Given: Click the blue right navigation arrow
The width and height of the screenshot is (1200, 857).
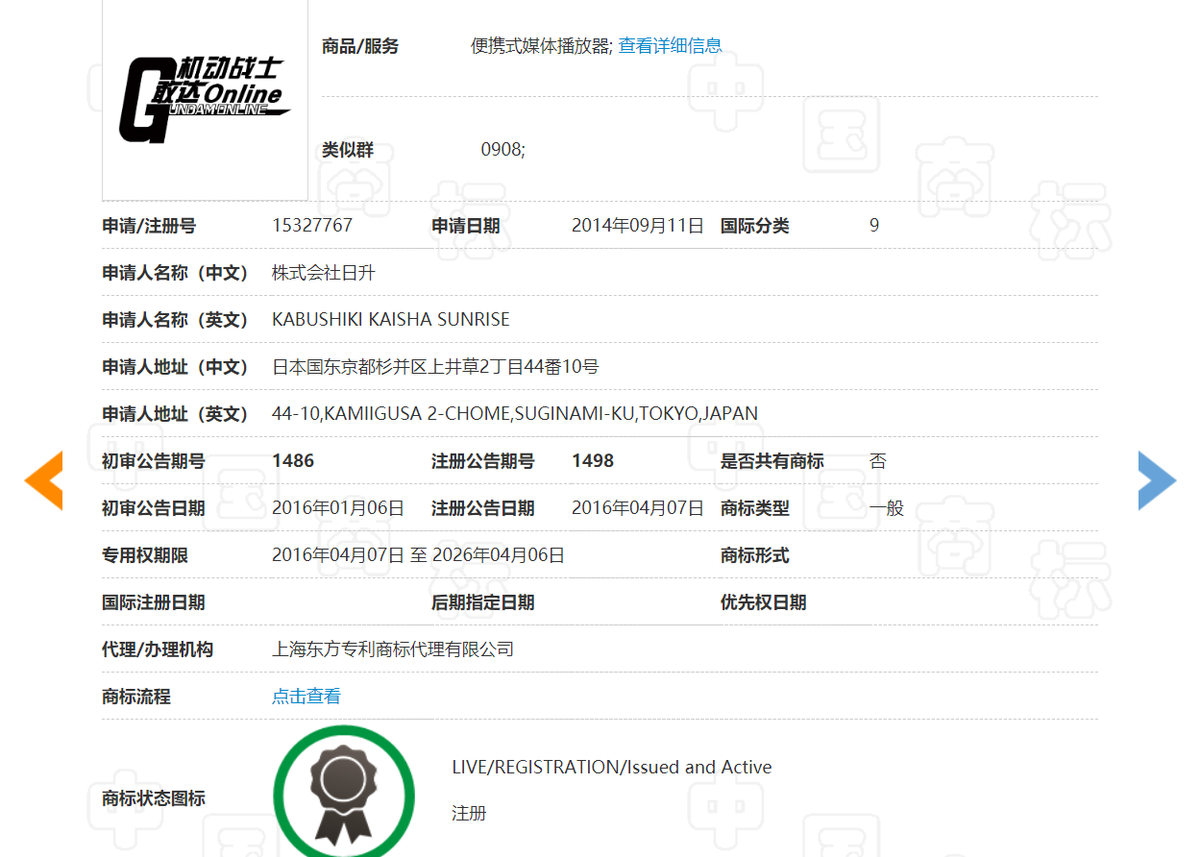Looking at the screenshot, I should point(1157,480).
